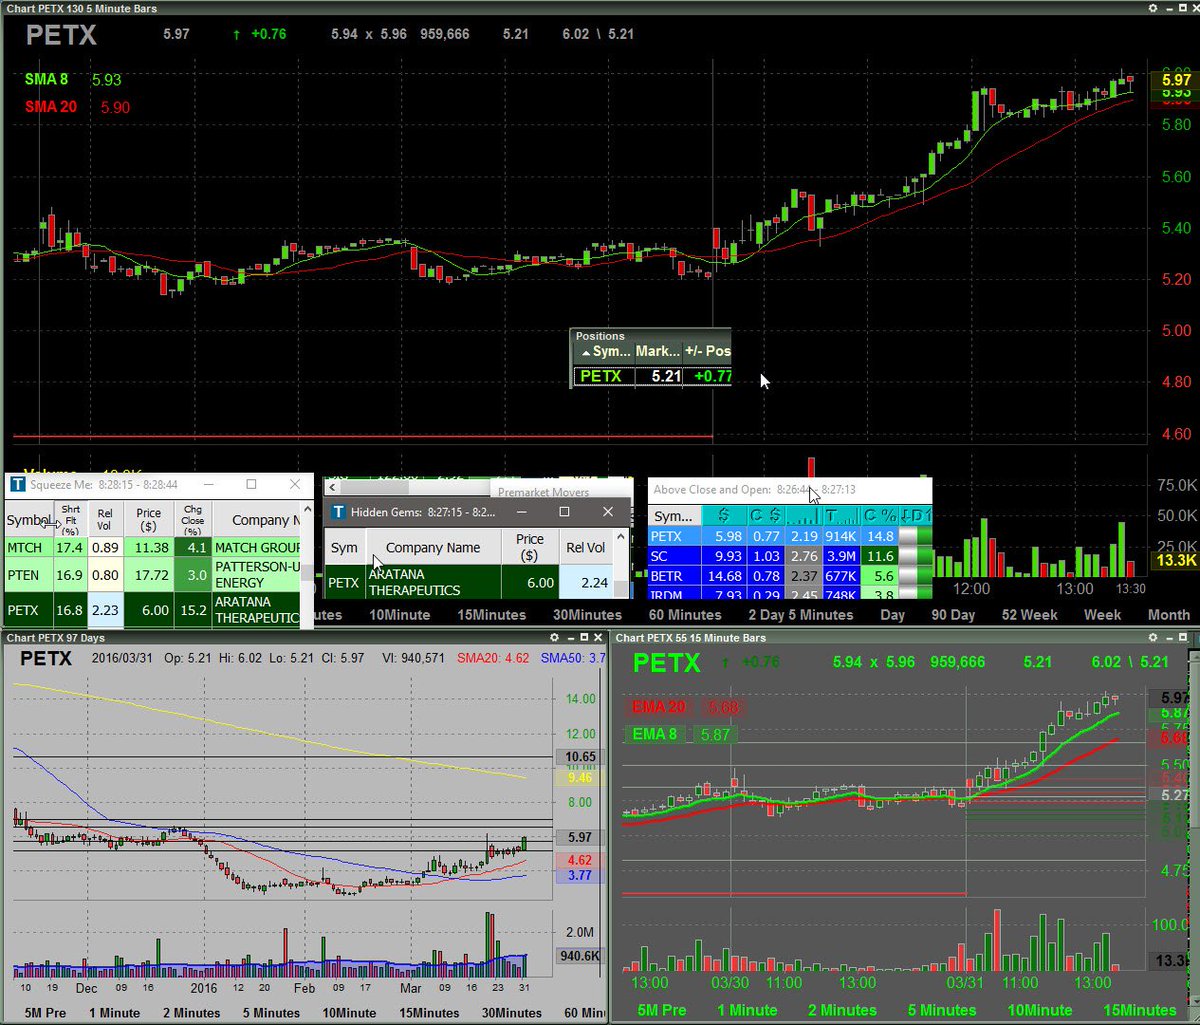Click the Squeeze Me vertical scrollbar
The height and width of the screenshot is (1025, 1200).
pyautogui.click(x=308, y=565)
